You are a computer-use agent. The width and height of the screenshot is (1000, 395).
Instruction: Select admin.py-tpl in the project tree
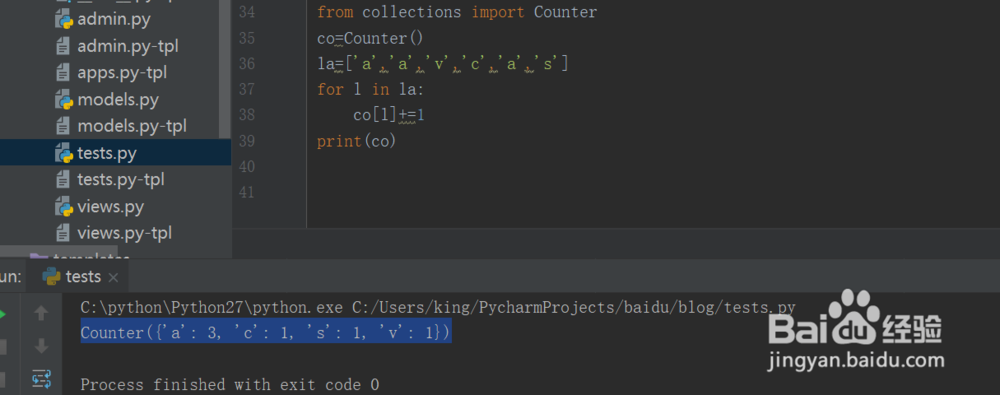pos(128,47)
